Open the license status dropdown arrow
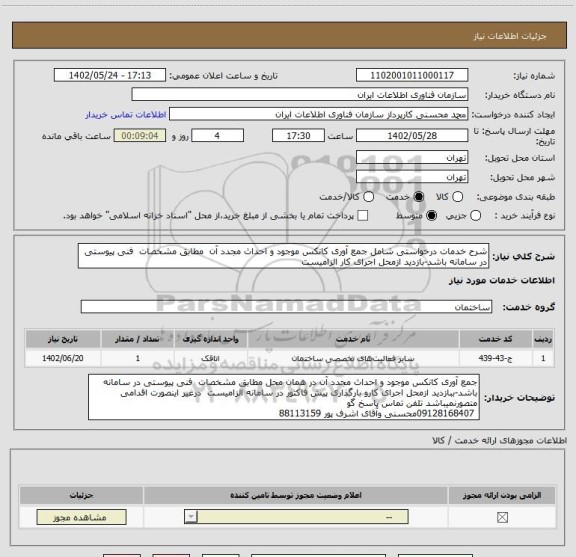Viewport: 576px width, 557px height. (x=191, y=517)
